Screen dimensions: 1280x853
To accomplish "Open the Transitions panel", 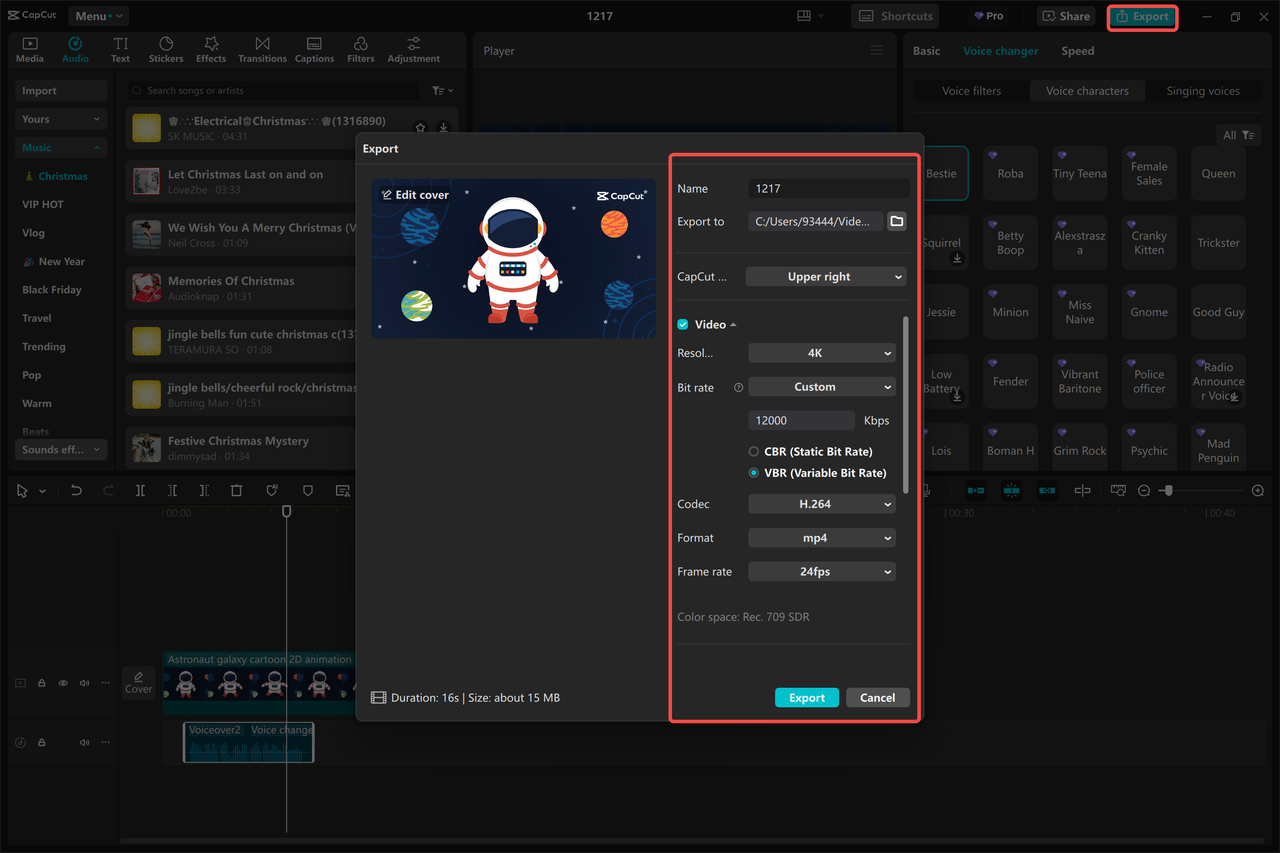I will pos(262,48).
